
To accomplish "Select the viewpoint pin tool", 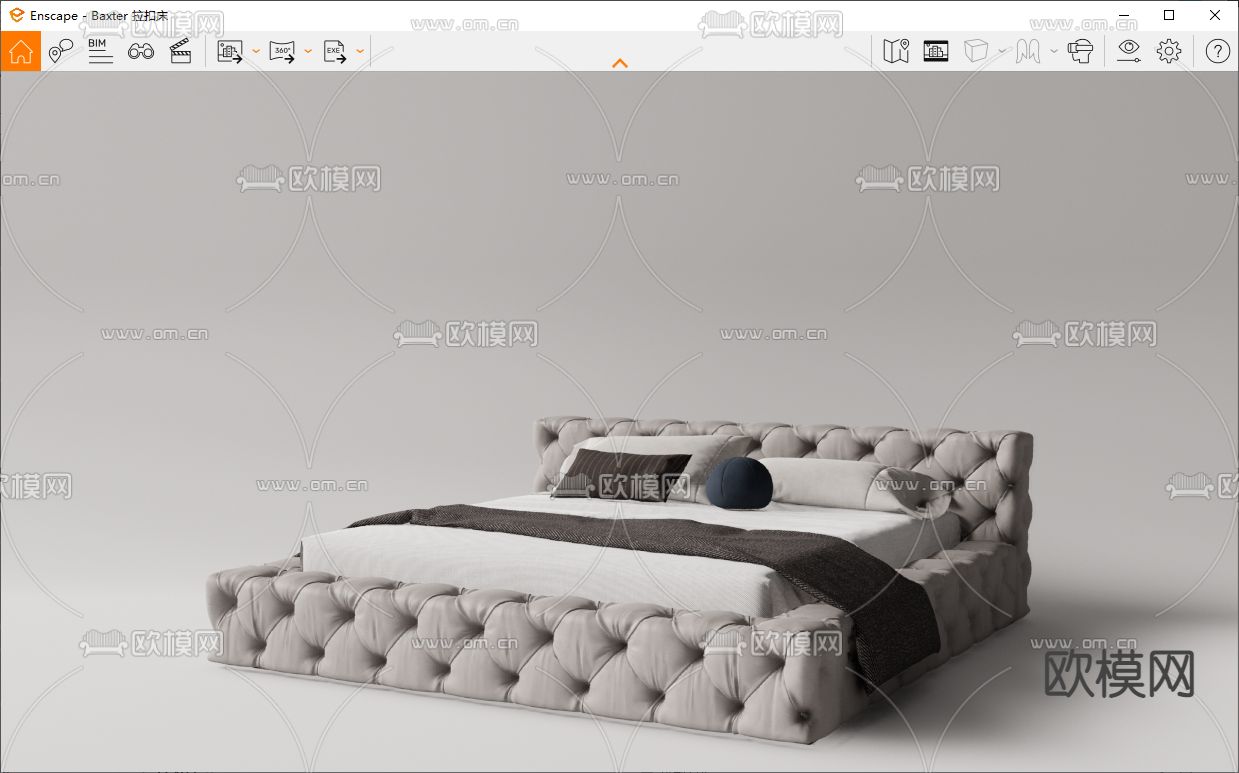I will coord(60,51).
